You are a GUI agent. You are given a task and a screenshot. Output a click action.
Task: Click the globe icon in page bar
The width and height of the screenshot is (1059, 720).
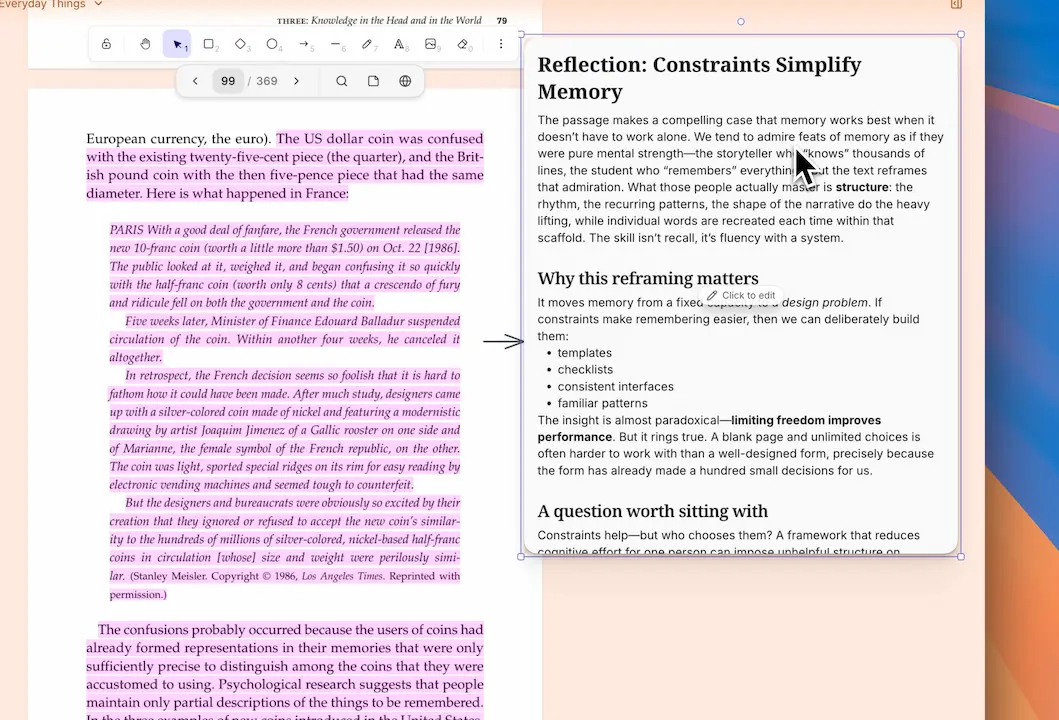pyautogui.click(x=405, y=81)
